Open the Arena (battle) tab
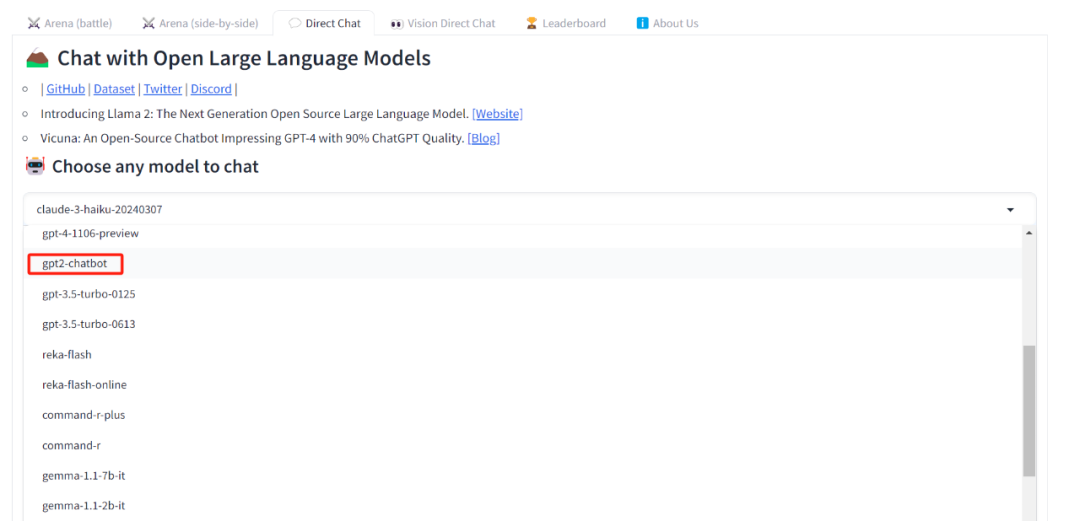The height and width of the screenshot is (521, 1080). coord(70,23)
